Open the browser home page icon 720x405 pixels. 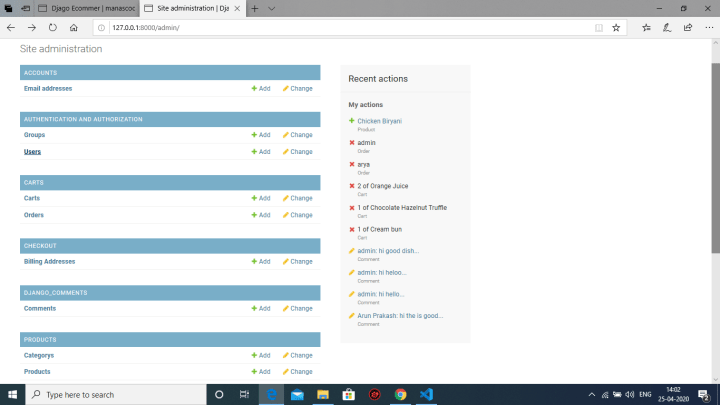[73, 28]
